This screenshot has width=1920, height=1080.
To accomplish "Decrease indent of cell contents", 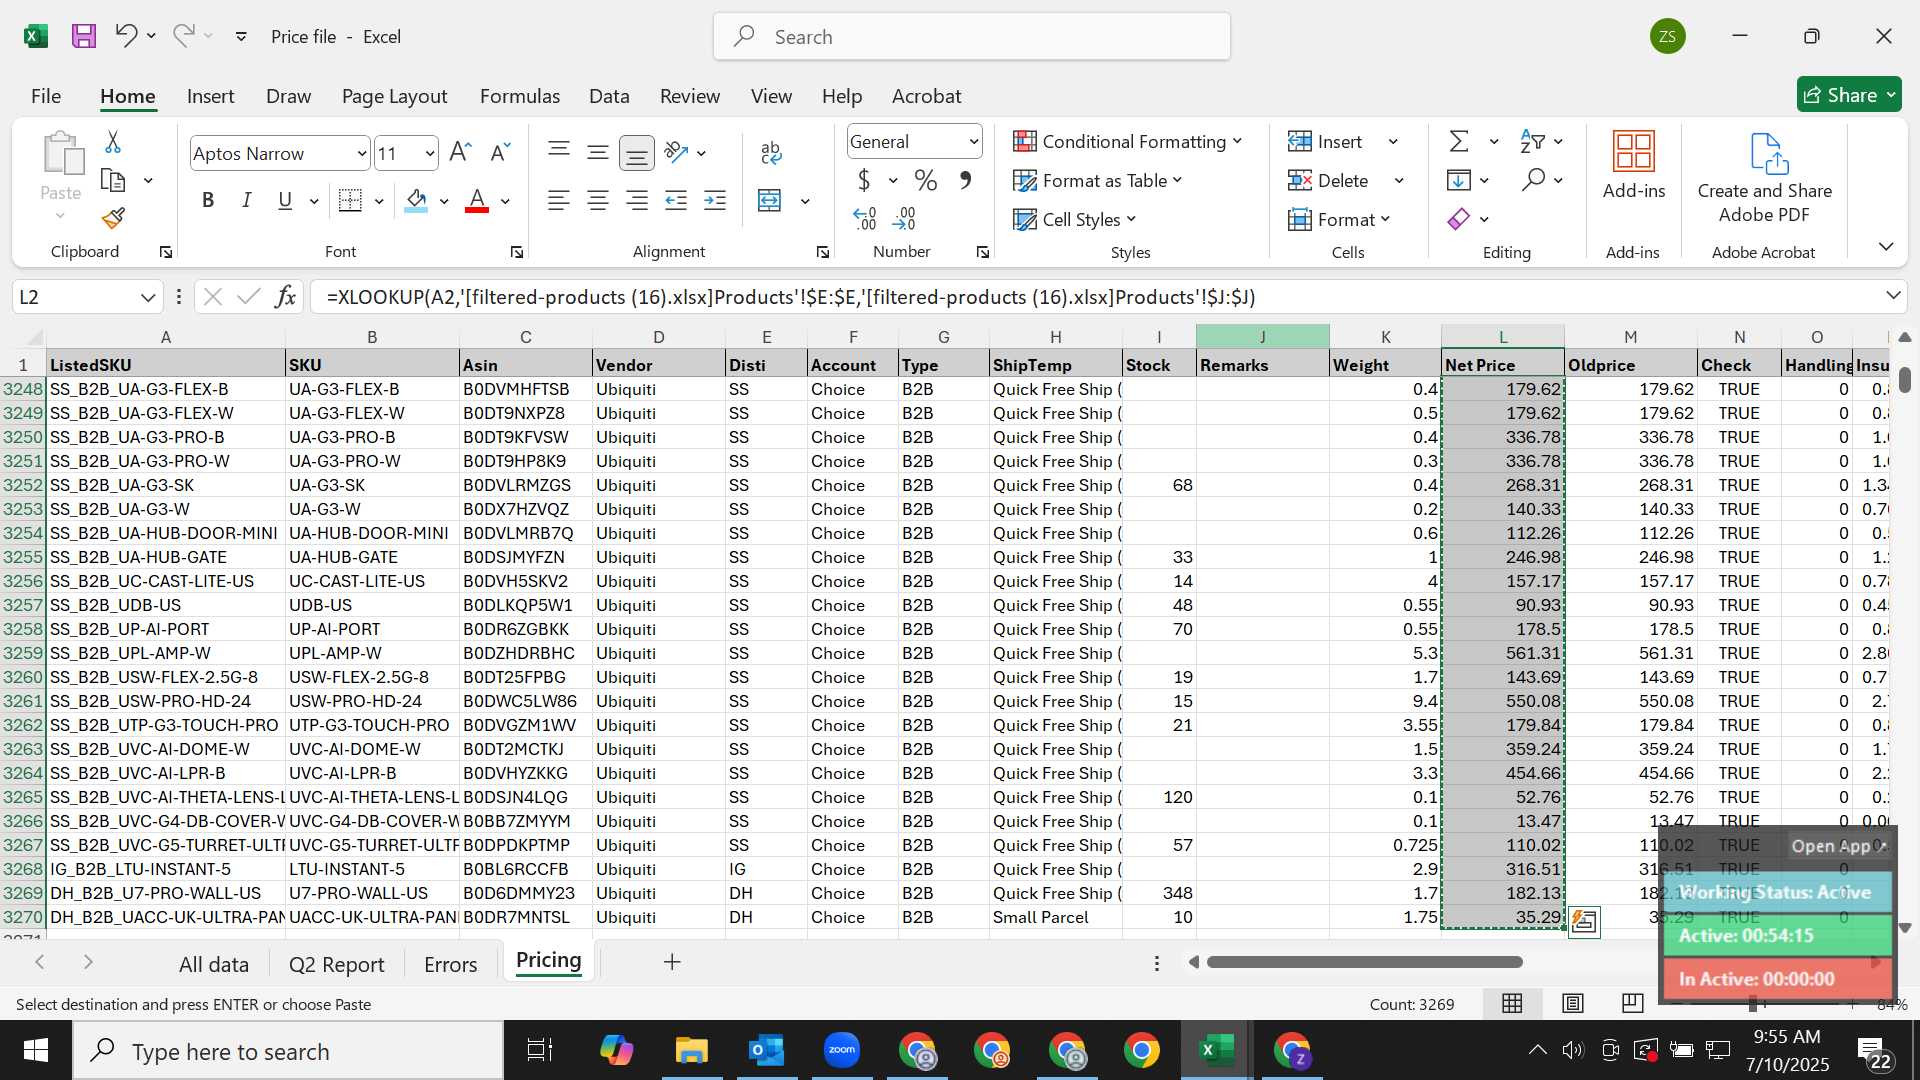I will click(x=676, y=200).
